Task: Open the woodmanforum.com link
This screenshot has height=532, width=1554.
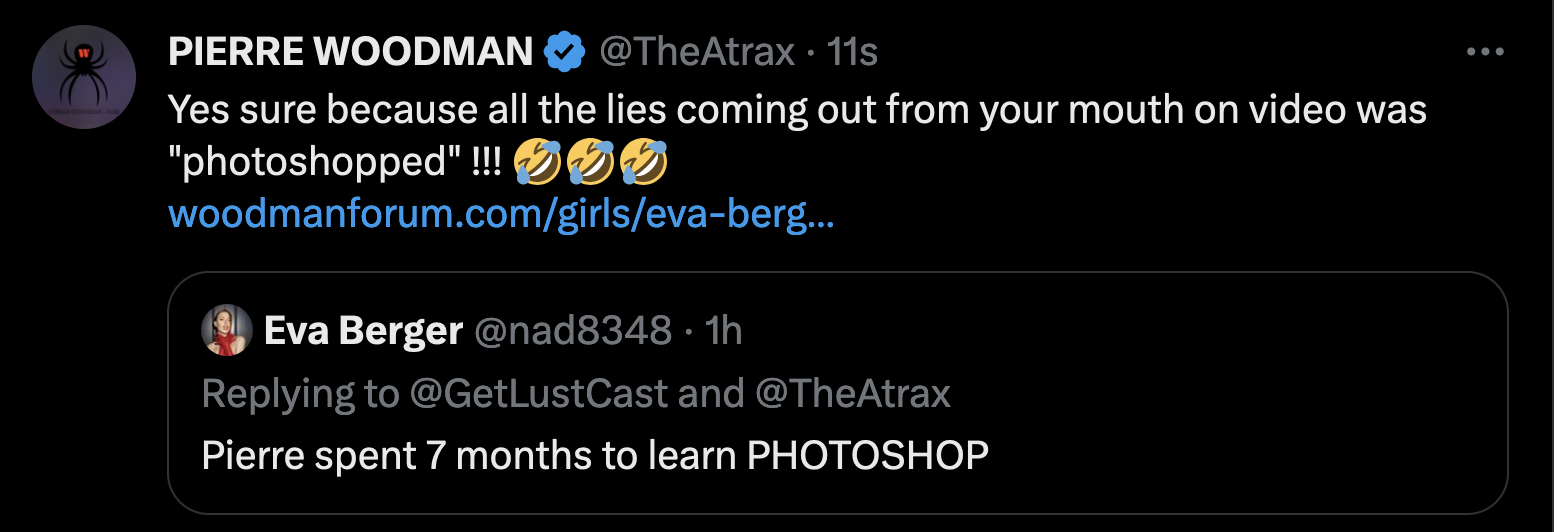Action: [500, 215]
